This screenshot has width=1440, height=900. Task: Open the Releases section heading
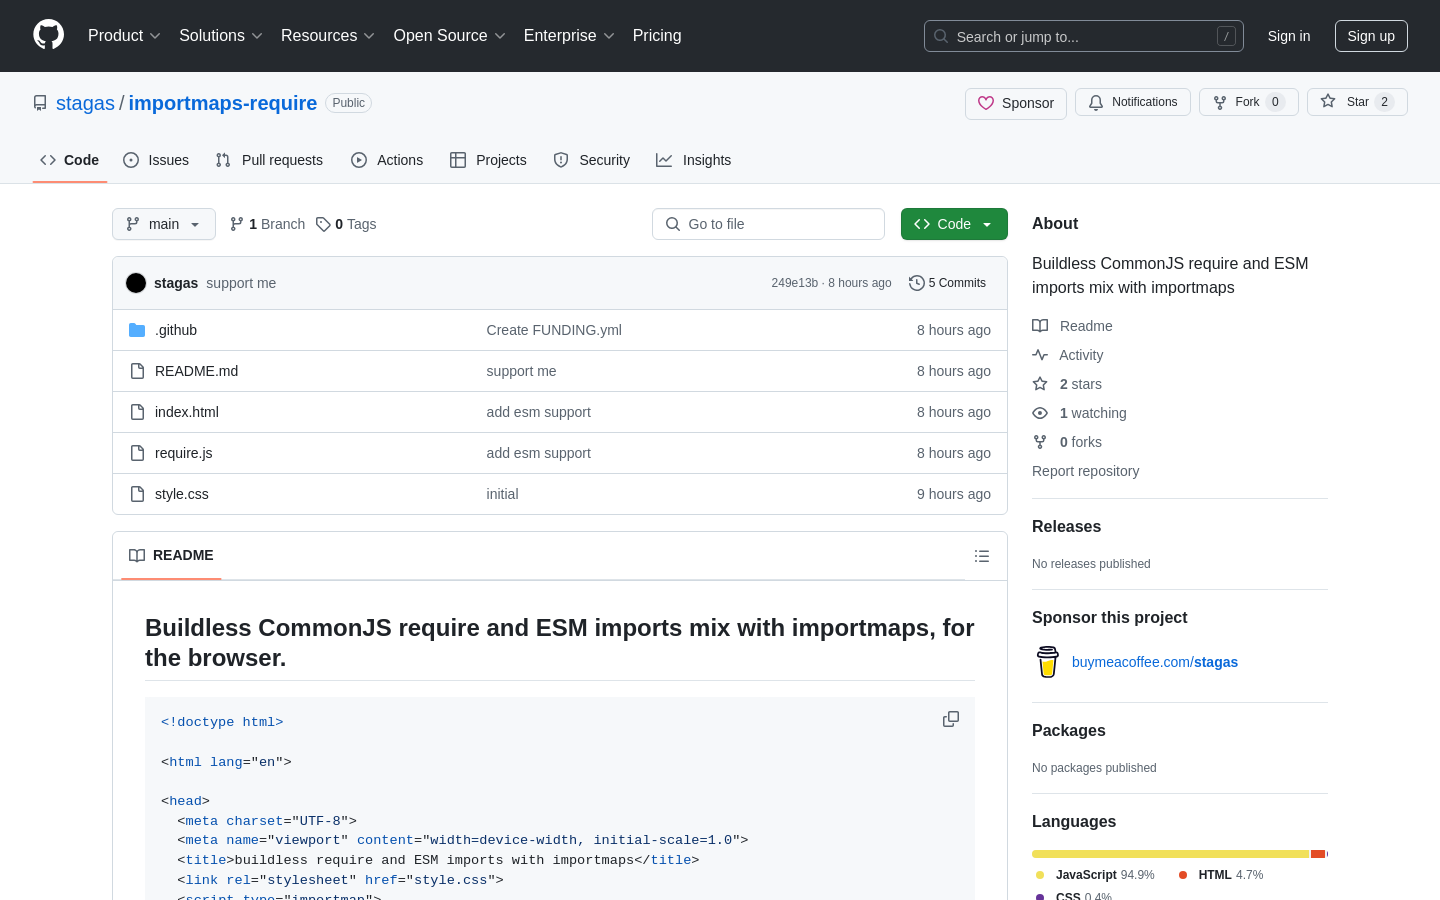pyautogui.click(x=1066, y=527)
